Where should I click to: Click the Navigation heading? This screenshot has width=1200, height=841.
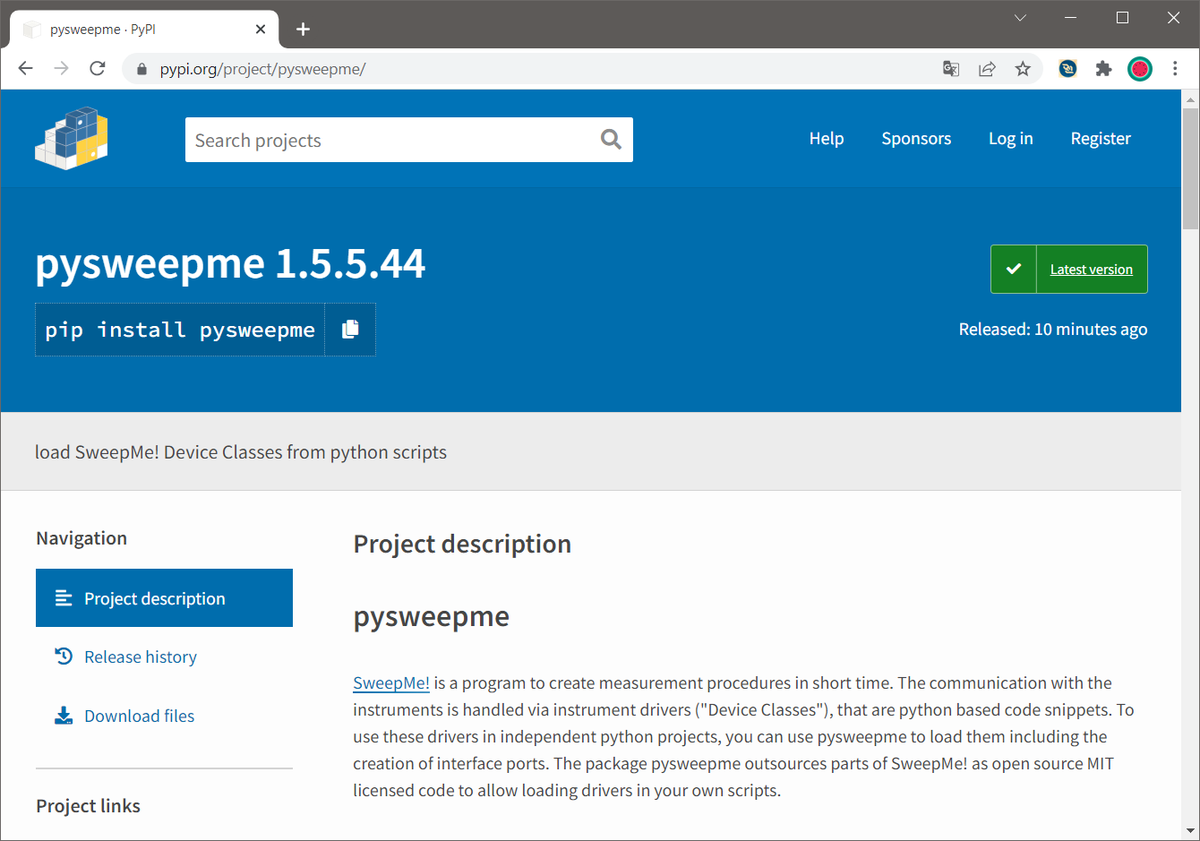point(81,538)
